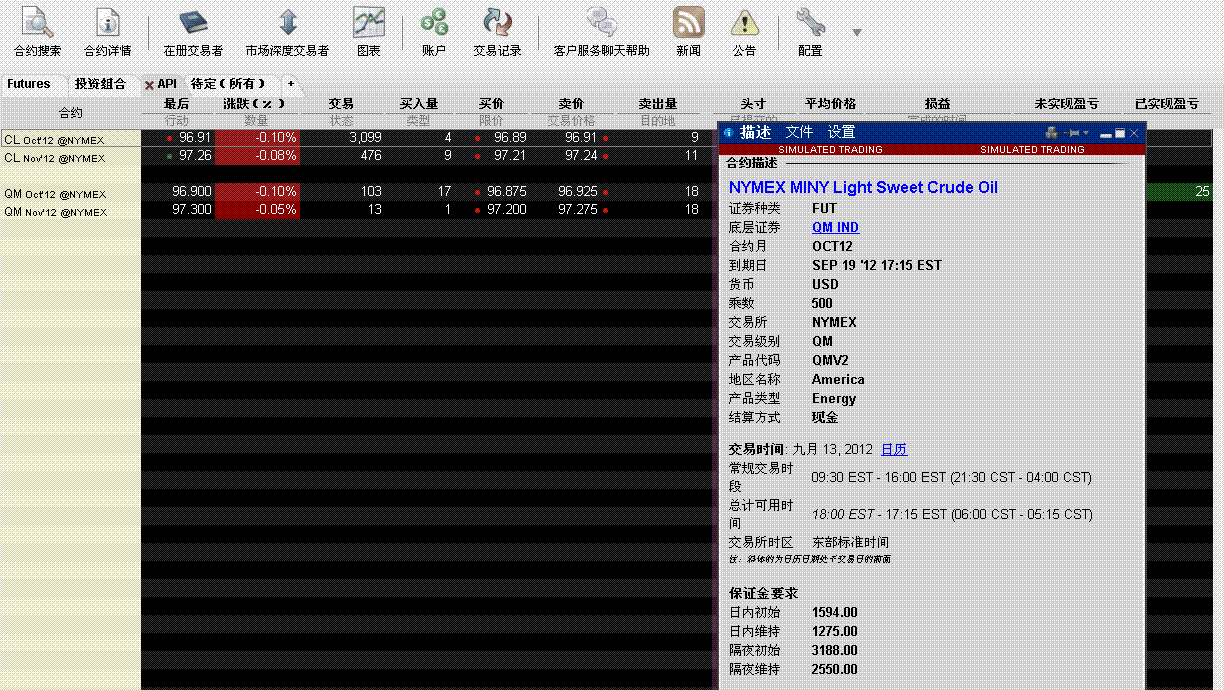Open the 合约搜索 contract search tool
The height and width of the screenshot is (690, 1224).
(x=37, y=31)
